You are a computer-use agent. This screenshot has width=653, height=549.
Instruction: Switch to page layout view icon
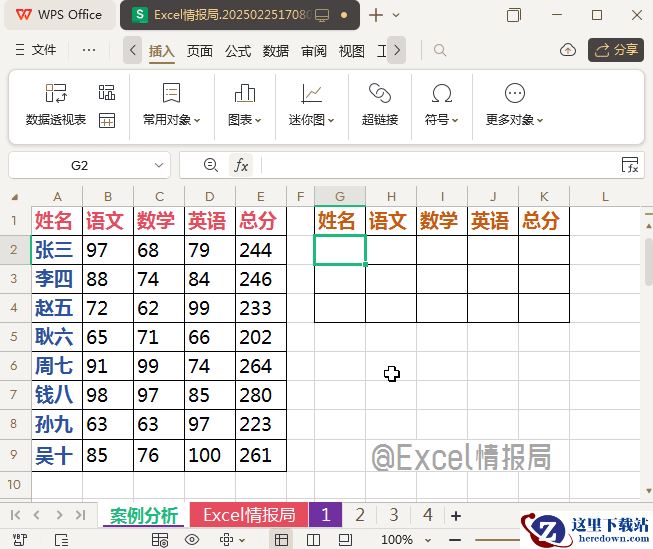point(345,540)
